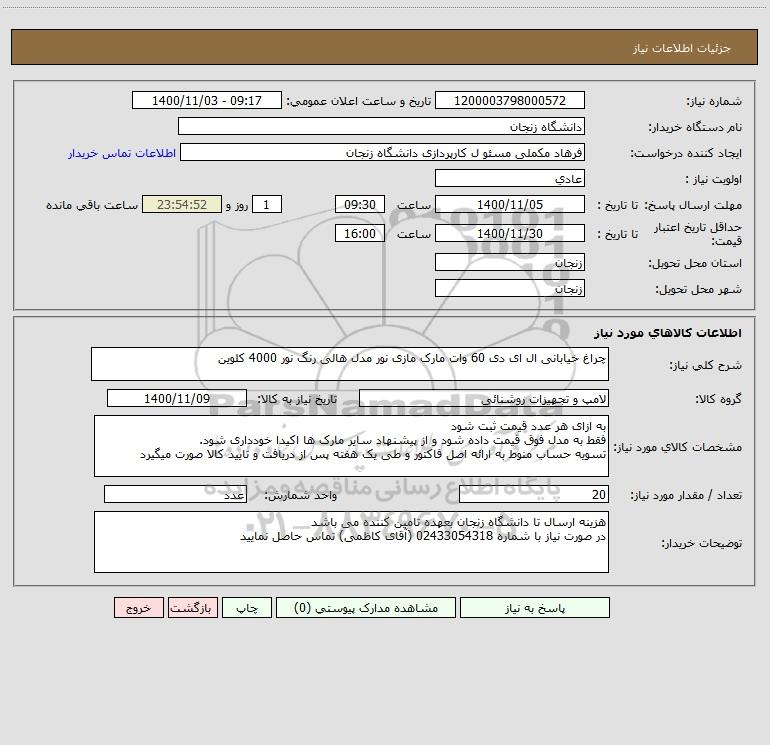Click unit of measure field عدد
770x745 pixels.
175,494
